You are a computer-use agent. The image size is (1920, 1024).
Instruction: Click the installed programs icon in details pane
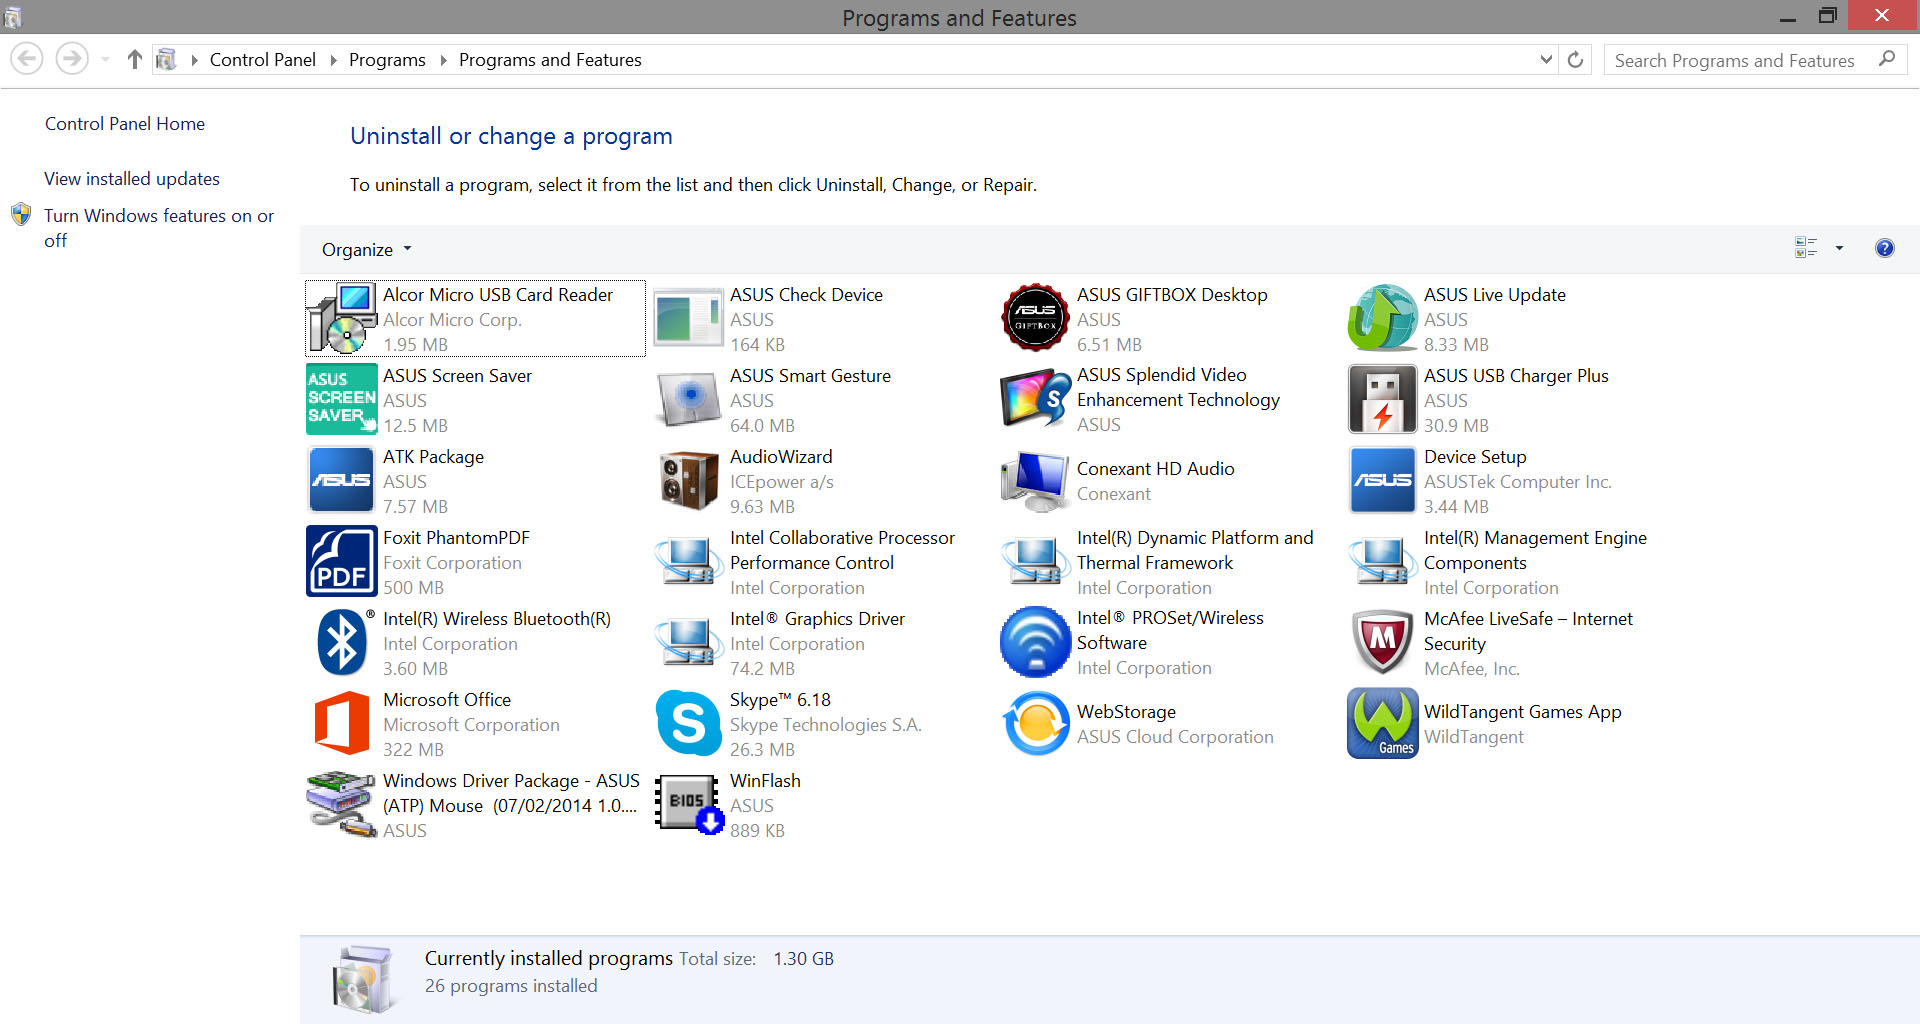click(x=362, y=979)
